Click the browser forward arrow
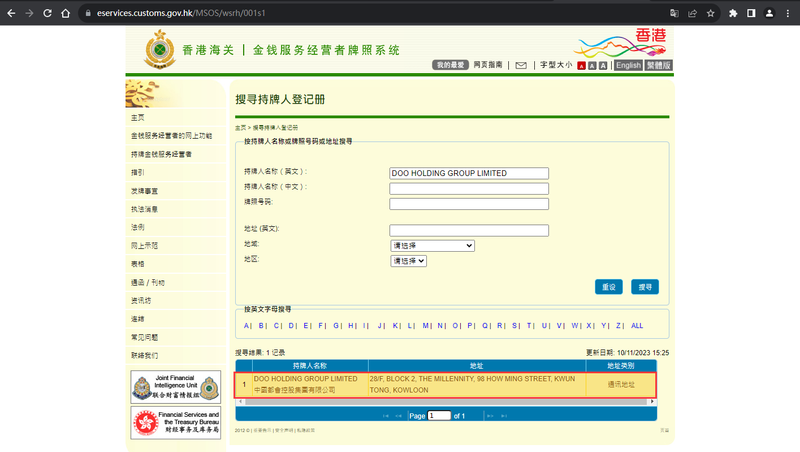 pos(29,13)
